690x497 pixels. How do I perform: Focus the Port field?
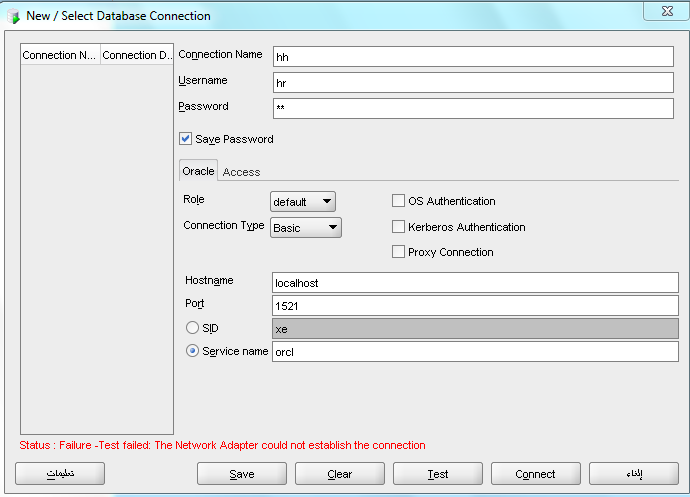point(475,306)
